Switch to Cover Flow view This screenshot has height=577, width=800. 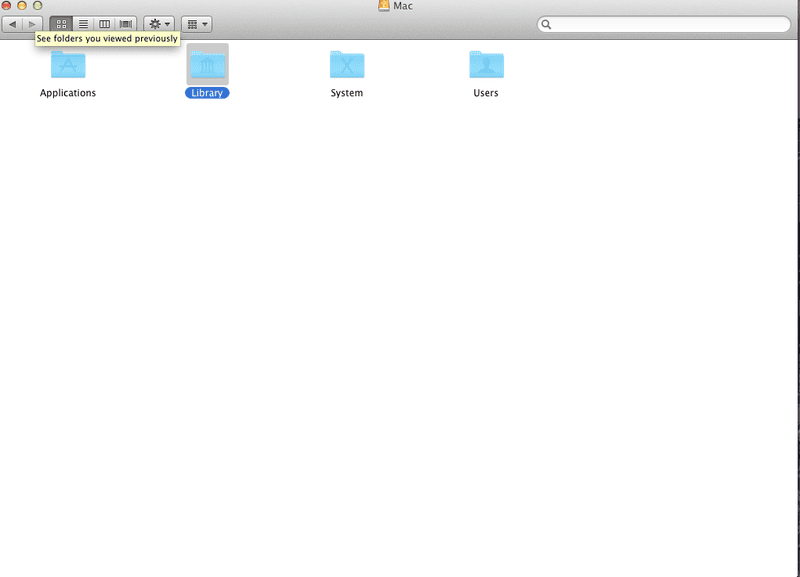click(x=126, y=24)
